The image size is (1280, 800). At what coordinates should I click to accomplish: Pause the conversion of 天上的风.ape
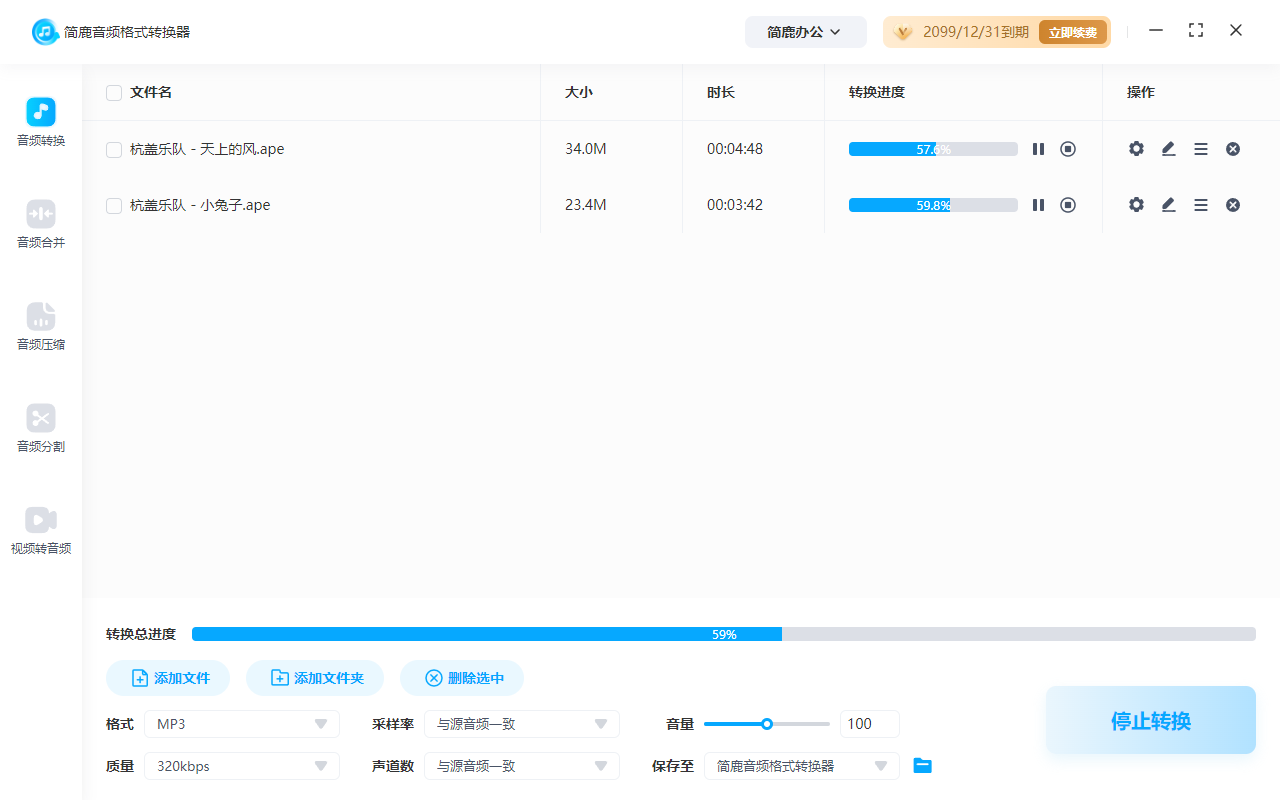[x=1038, y=148]
